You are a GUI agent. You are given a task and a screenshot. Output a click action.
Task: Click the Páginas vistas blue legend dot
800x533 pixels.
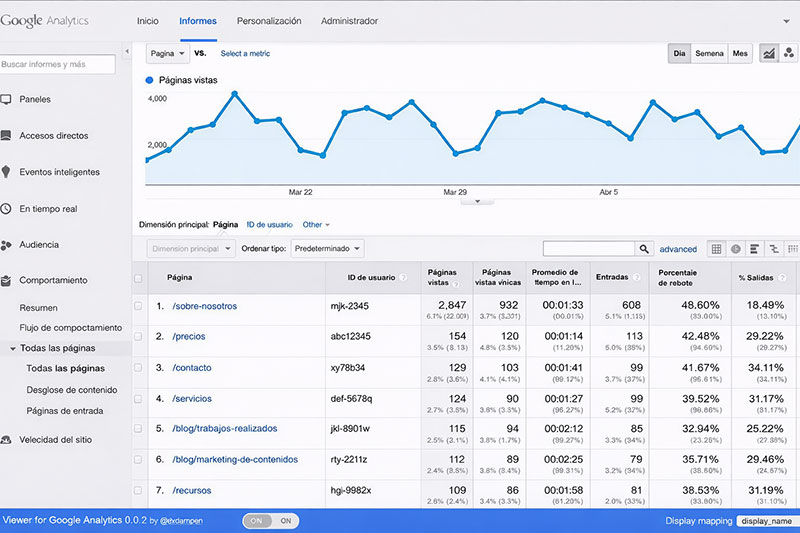tap(149, 80)
